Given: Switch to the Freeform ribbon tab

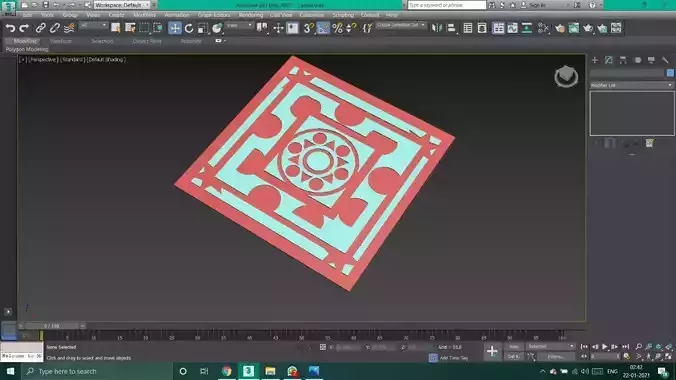Looking at the screenshot, I should pyautogui.click(x=61, y=41).
